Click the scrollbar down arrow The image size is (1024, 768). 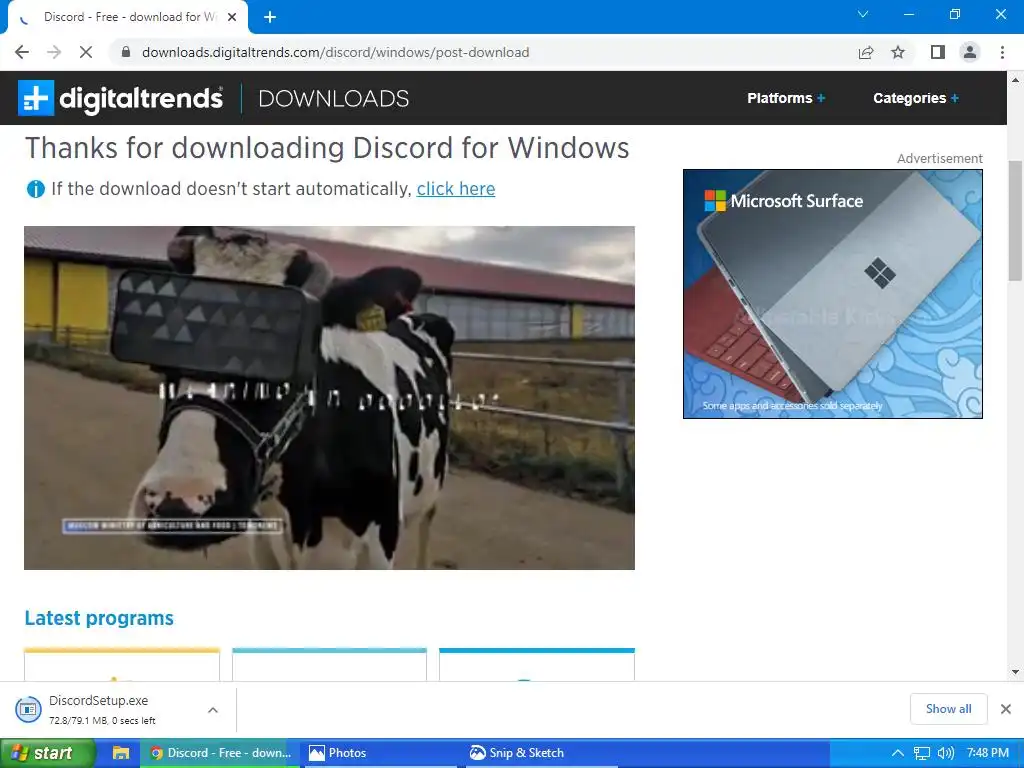tap(1015, 671)
